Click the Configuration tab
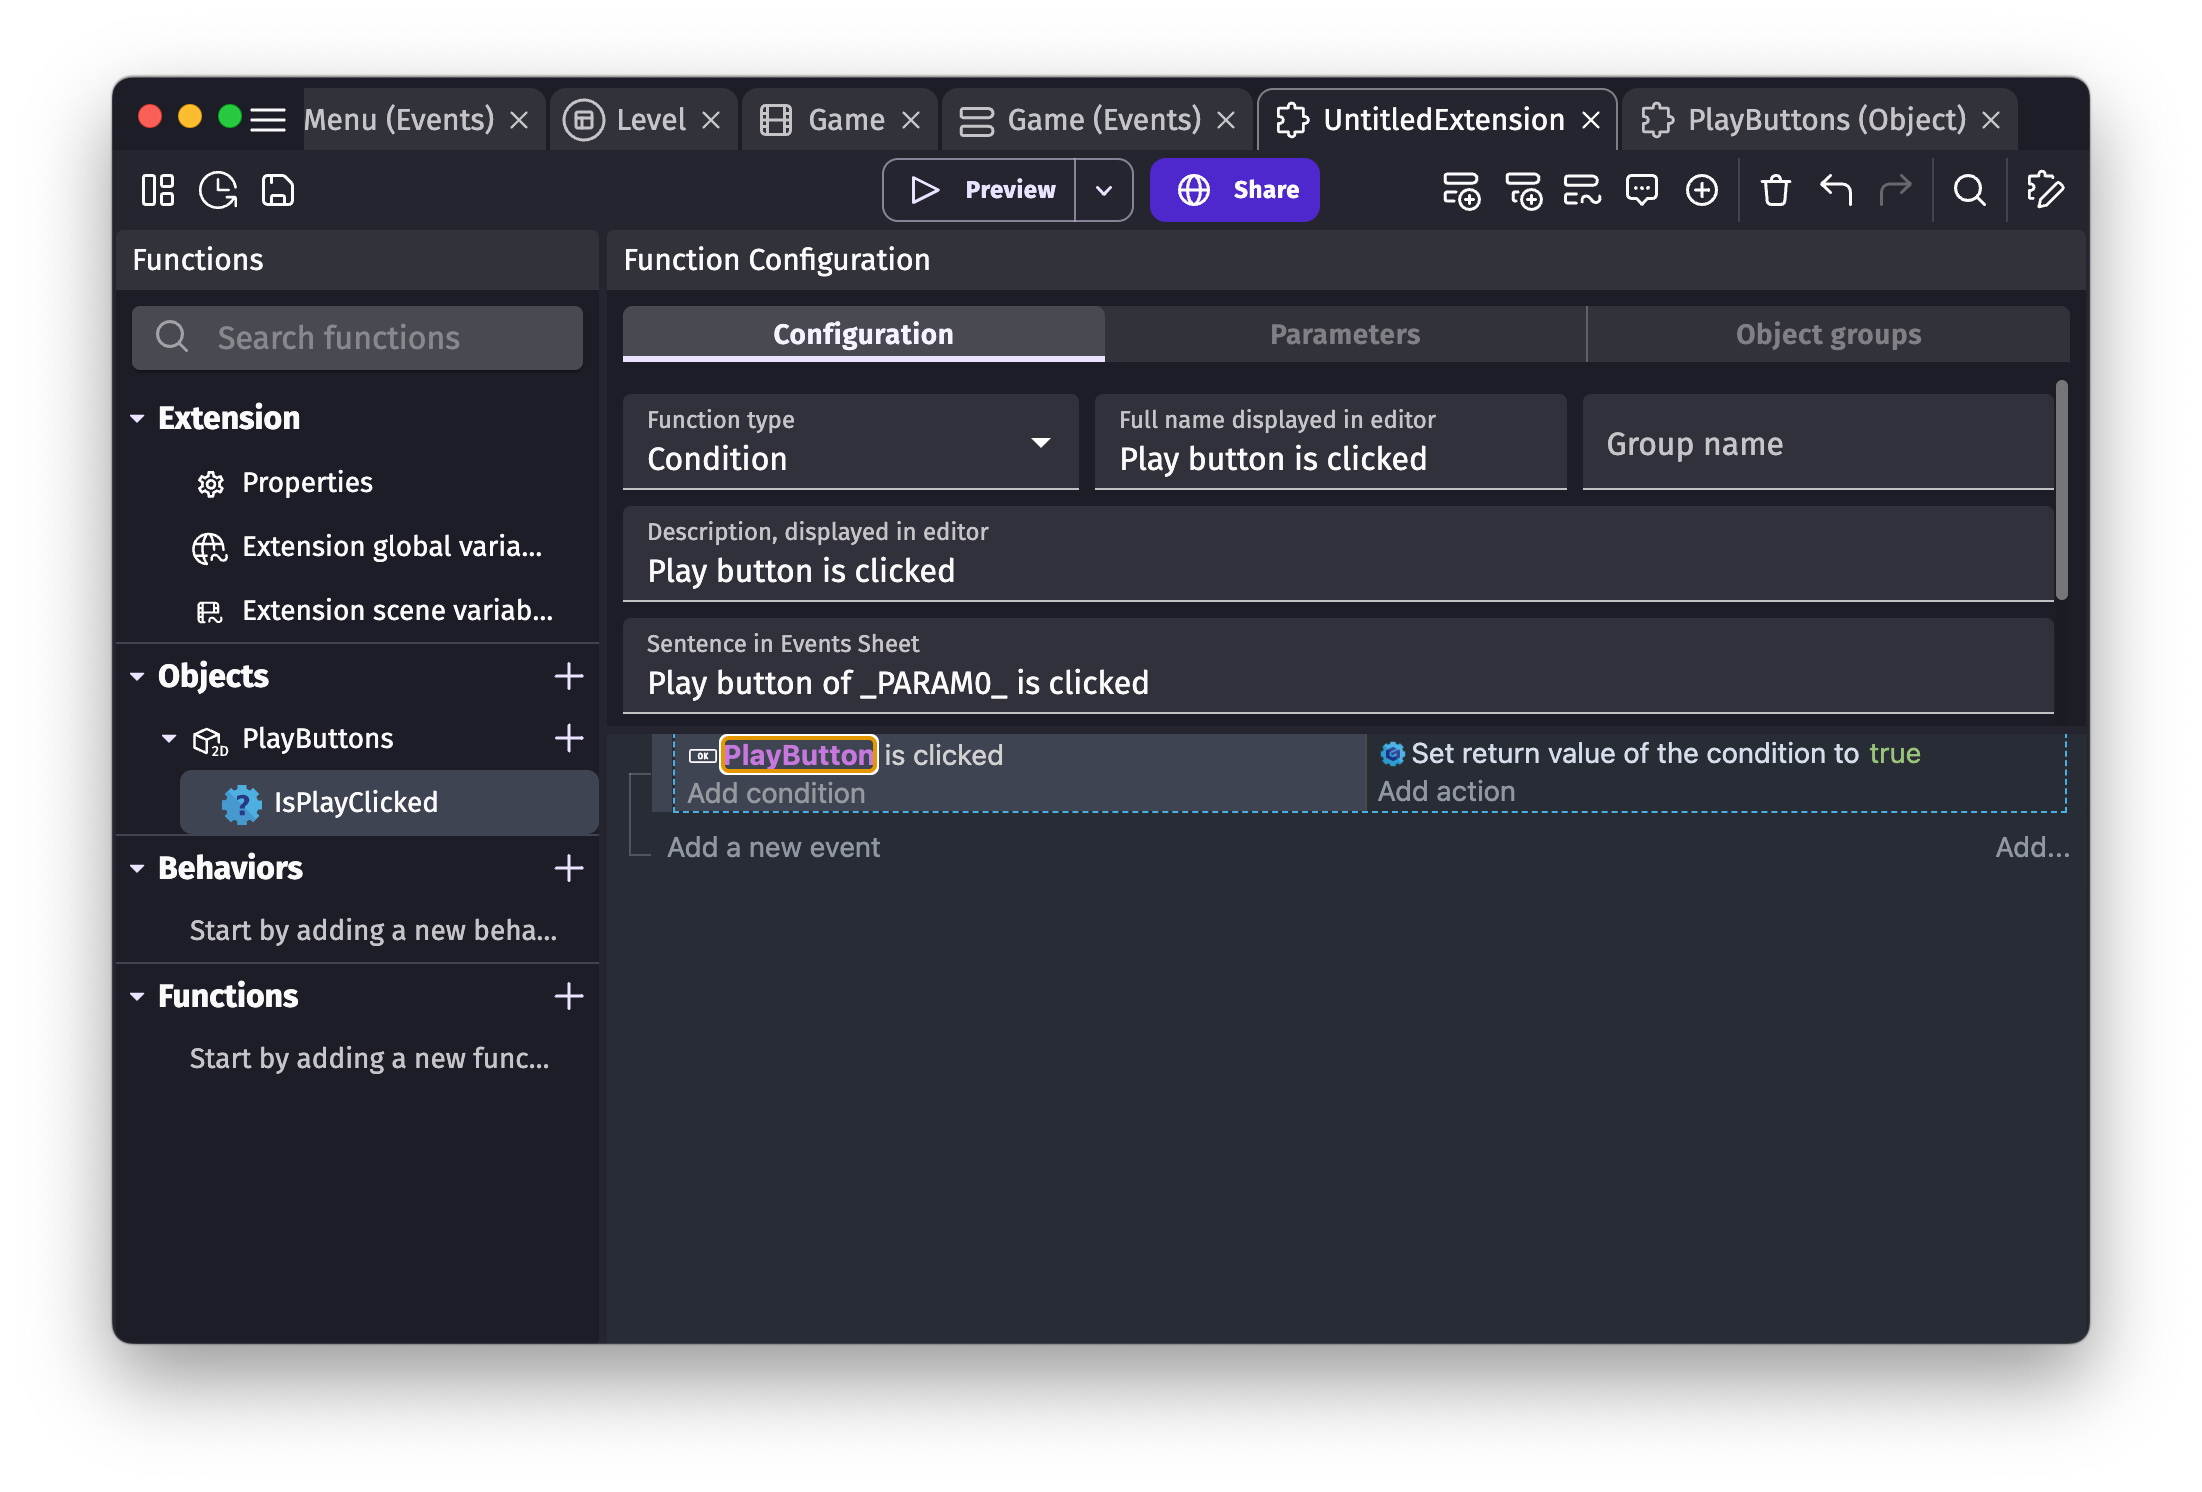This screenshot has width=2202, height=1492. (862, 333)
